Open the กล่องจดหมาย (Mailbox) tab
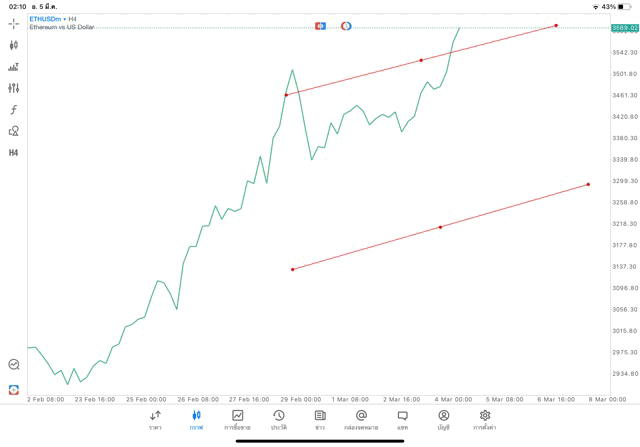Screen dimensions: 640x447 coord(361,419)
